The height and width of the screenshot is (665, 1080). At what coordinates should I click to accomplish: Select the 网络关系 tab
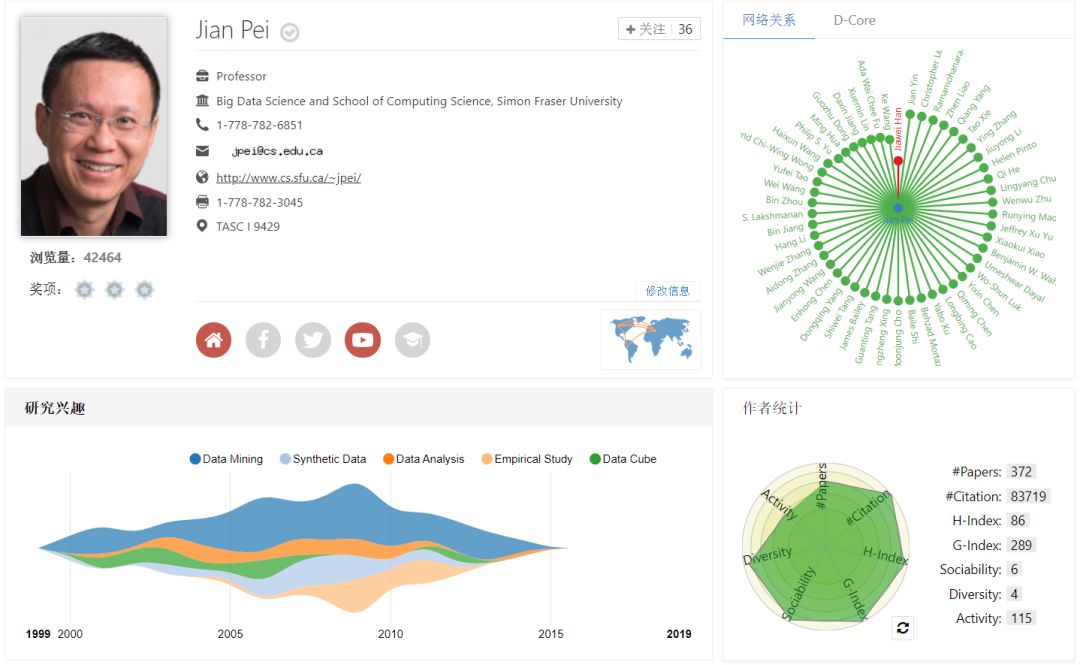click(769, 20)
